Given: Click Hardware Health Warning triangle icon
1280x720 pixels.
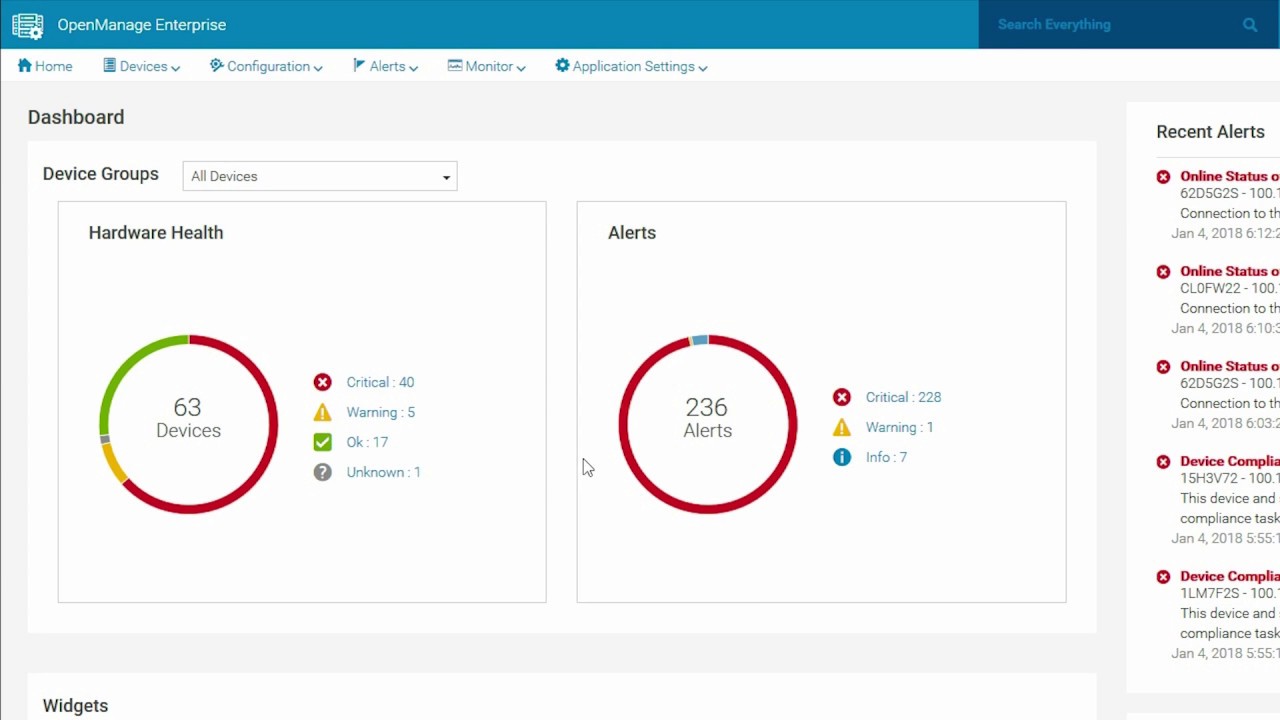Looking at the screenshot, I should click(322, 412).
